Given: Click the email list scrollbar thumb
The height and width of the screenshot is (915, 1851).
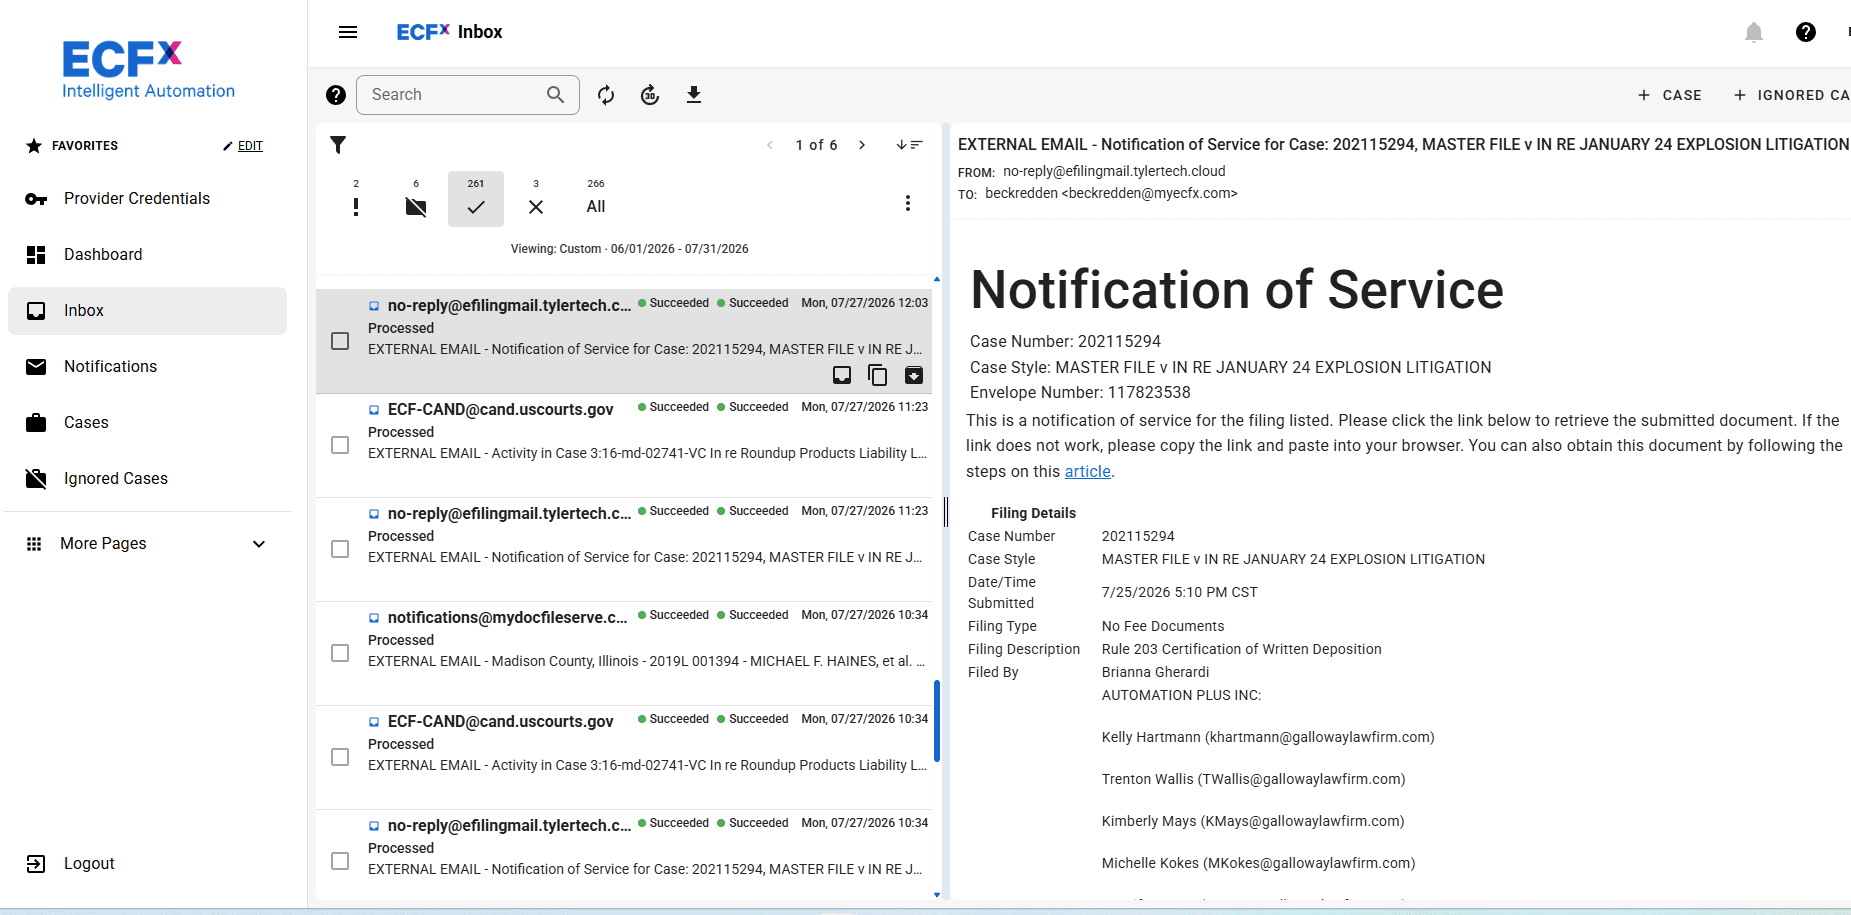Looking at the screenshot, I should [x=937, y=720].
